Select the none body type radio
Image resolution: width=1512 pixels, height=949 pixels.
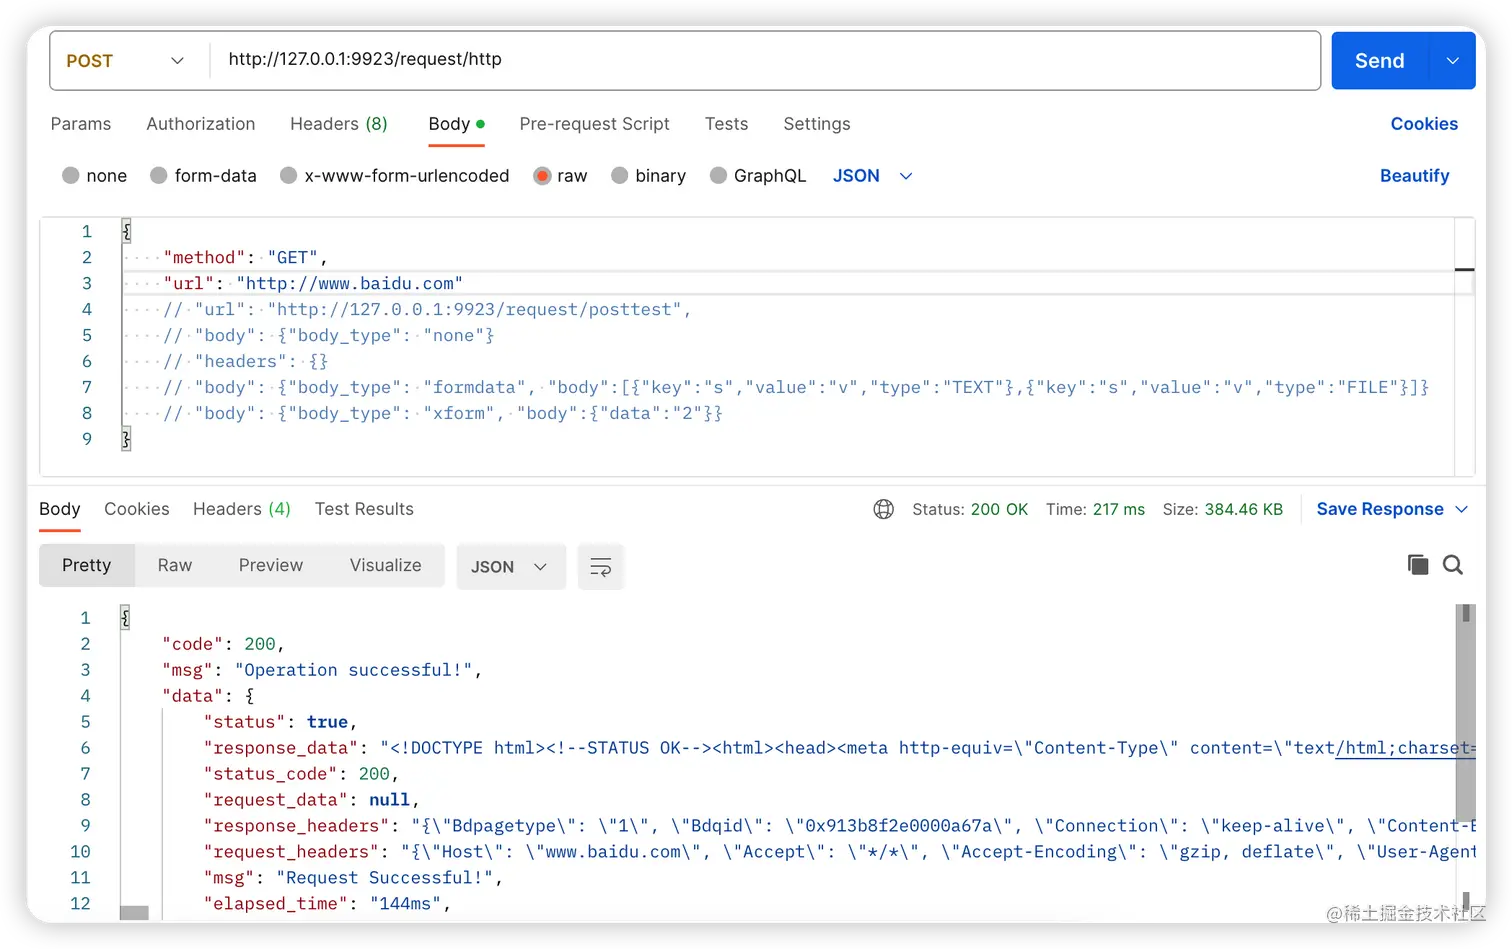[71, 176]
